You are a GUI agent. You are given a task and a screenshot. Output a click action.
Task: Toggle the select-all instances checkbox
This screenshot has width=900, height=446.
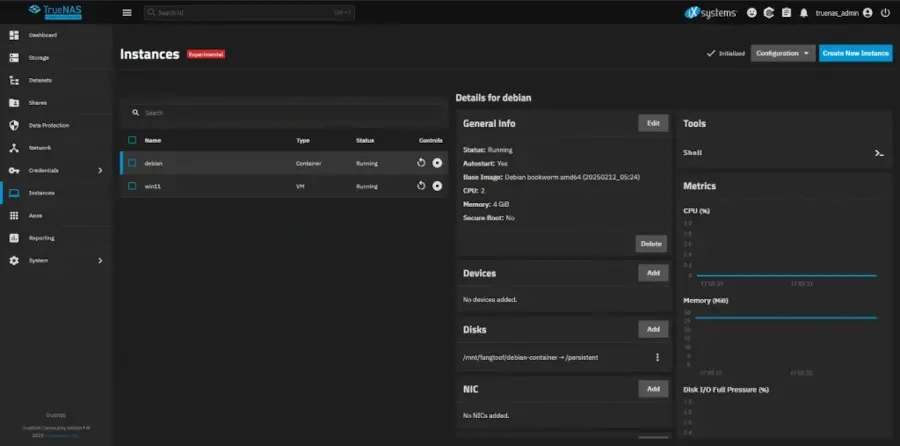pyautogui.click(x=132, y=140)
